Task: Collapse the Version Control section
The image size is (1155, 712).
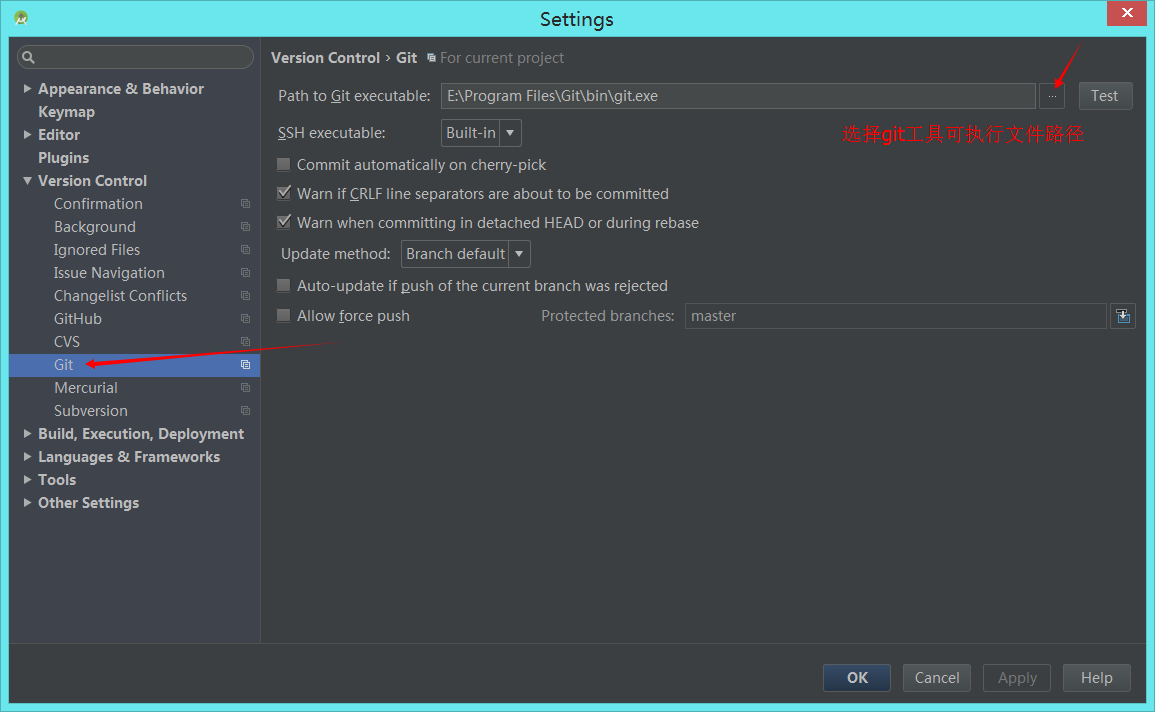Action: (27, 180)
